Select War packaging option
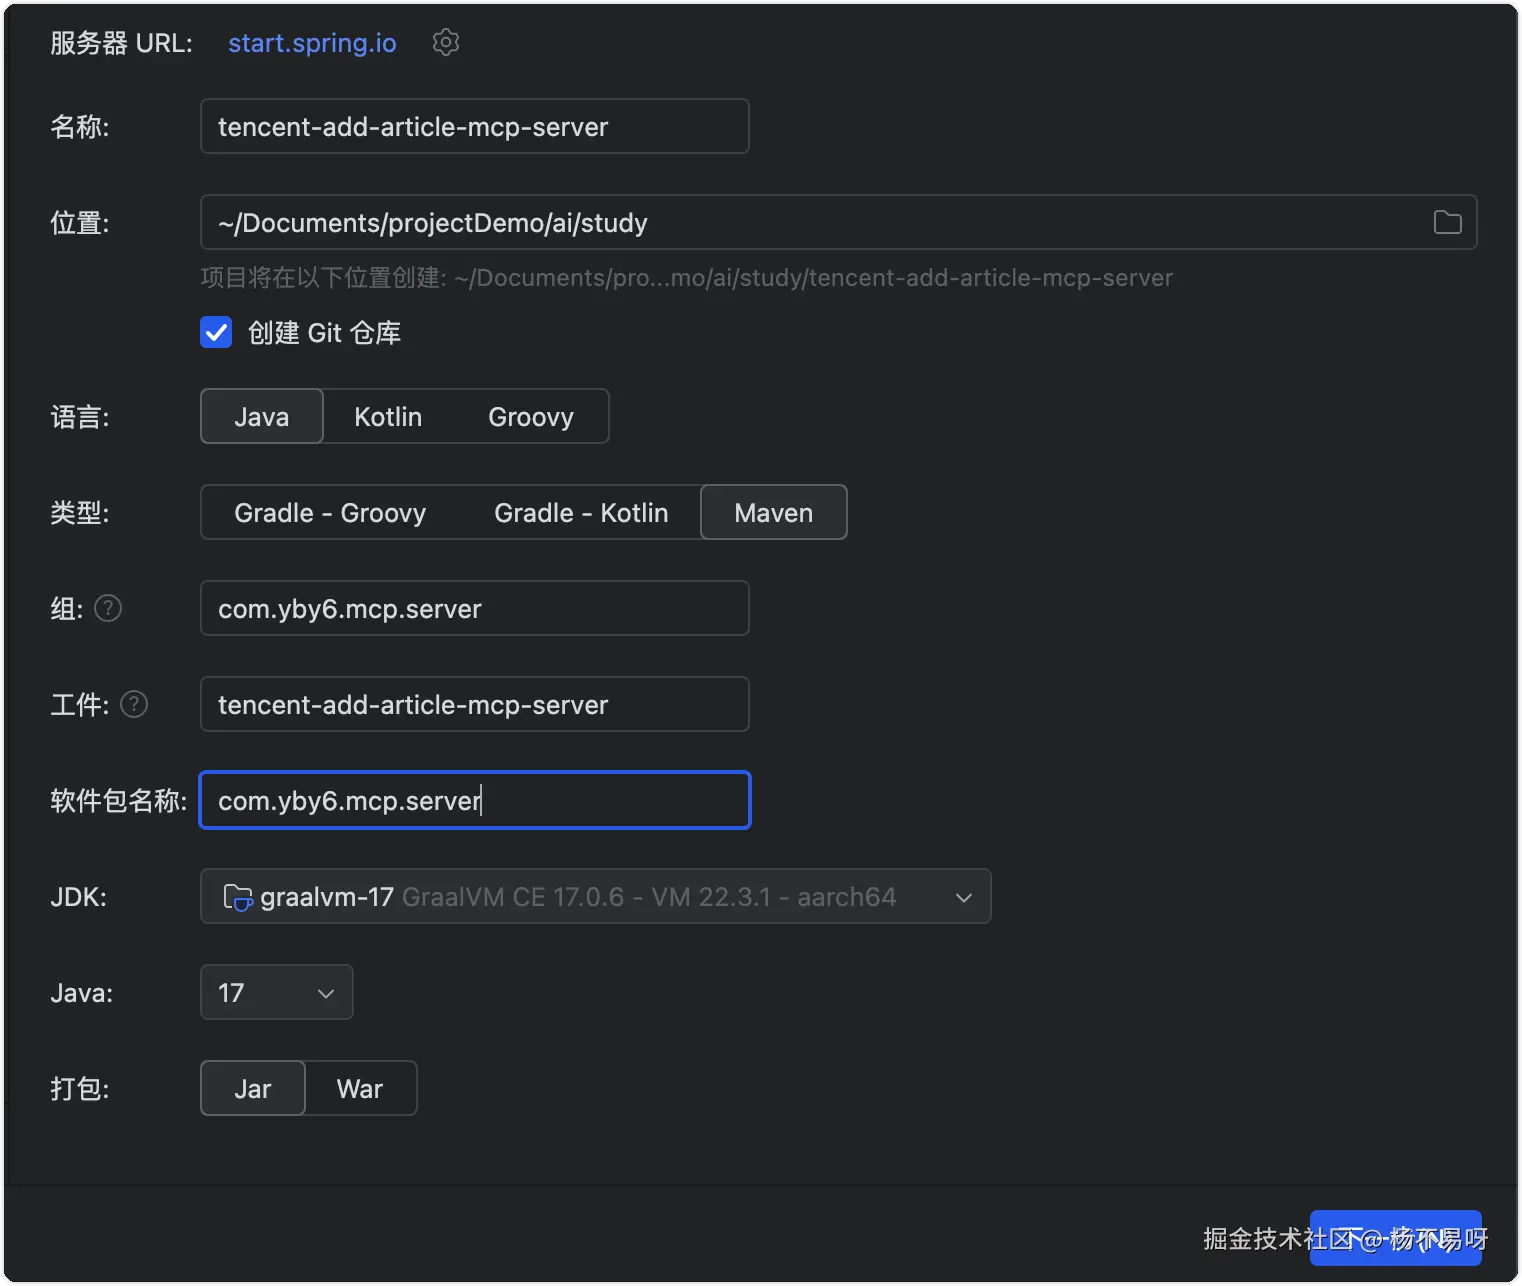The image size is (1522, 1286). [360, 1088]
